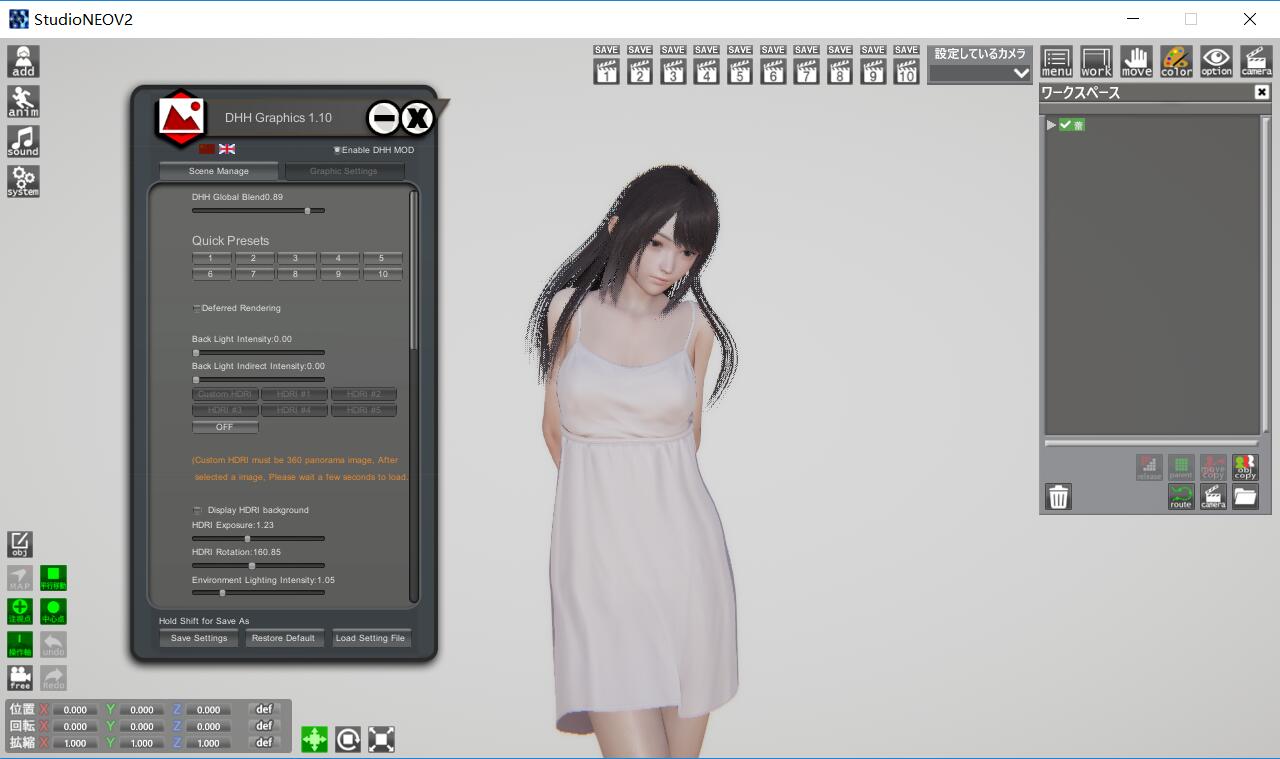Apply quick preset 10
The height and width of the screenshot is (759, 1280).
click(x=383, y=274)
